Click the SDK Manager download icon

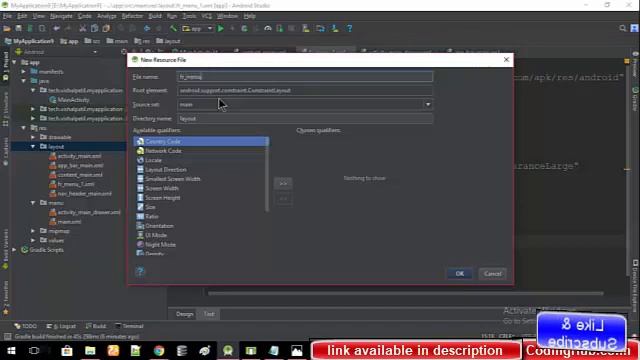pyautogui.click(x=335, y=29)
